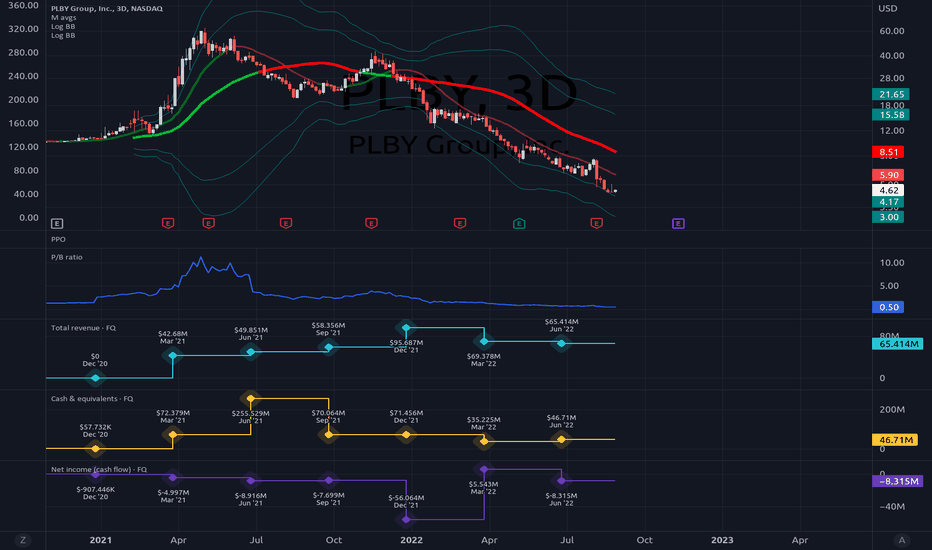Select the PLBY Group, Inc. symbol title
The height and width of the screenshot is (550, 932).
coord(107,8)
